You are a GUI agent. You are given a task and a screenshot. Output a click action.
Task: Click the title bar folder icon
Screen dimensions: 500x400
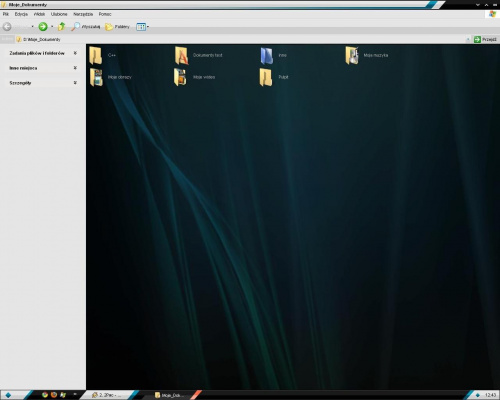(x=4, y=5)
